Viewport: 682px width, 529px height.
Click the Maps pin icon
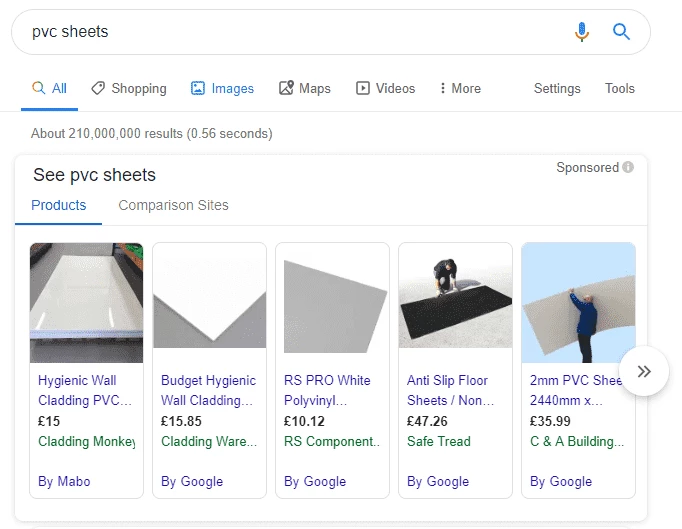pyautogui.click(x=286, y=88)
